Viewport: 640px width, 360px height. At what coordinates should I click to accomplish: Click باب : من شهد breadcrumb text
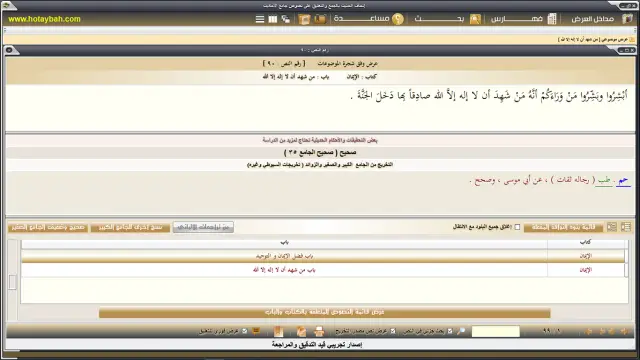pyautogui.click(x=296, y=77)
